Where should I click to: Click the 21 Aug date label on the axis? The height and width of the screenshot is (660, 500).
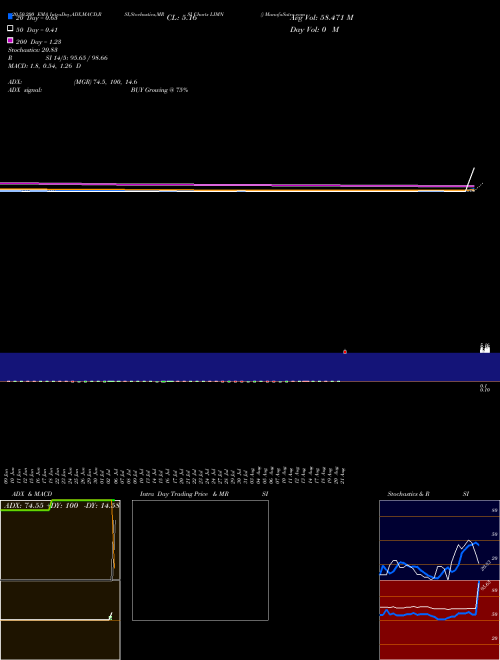343,475
